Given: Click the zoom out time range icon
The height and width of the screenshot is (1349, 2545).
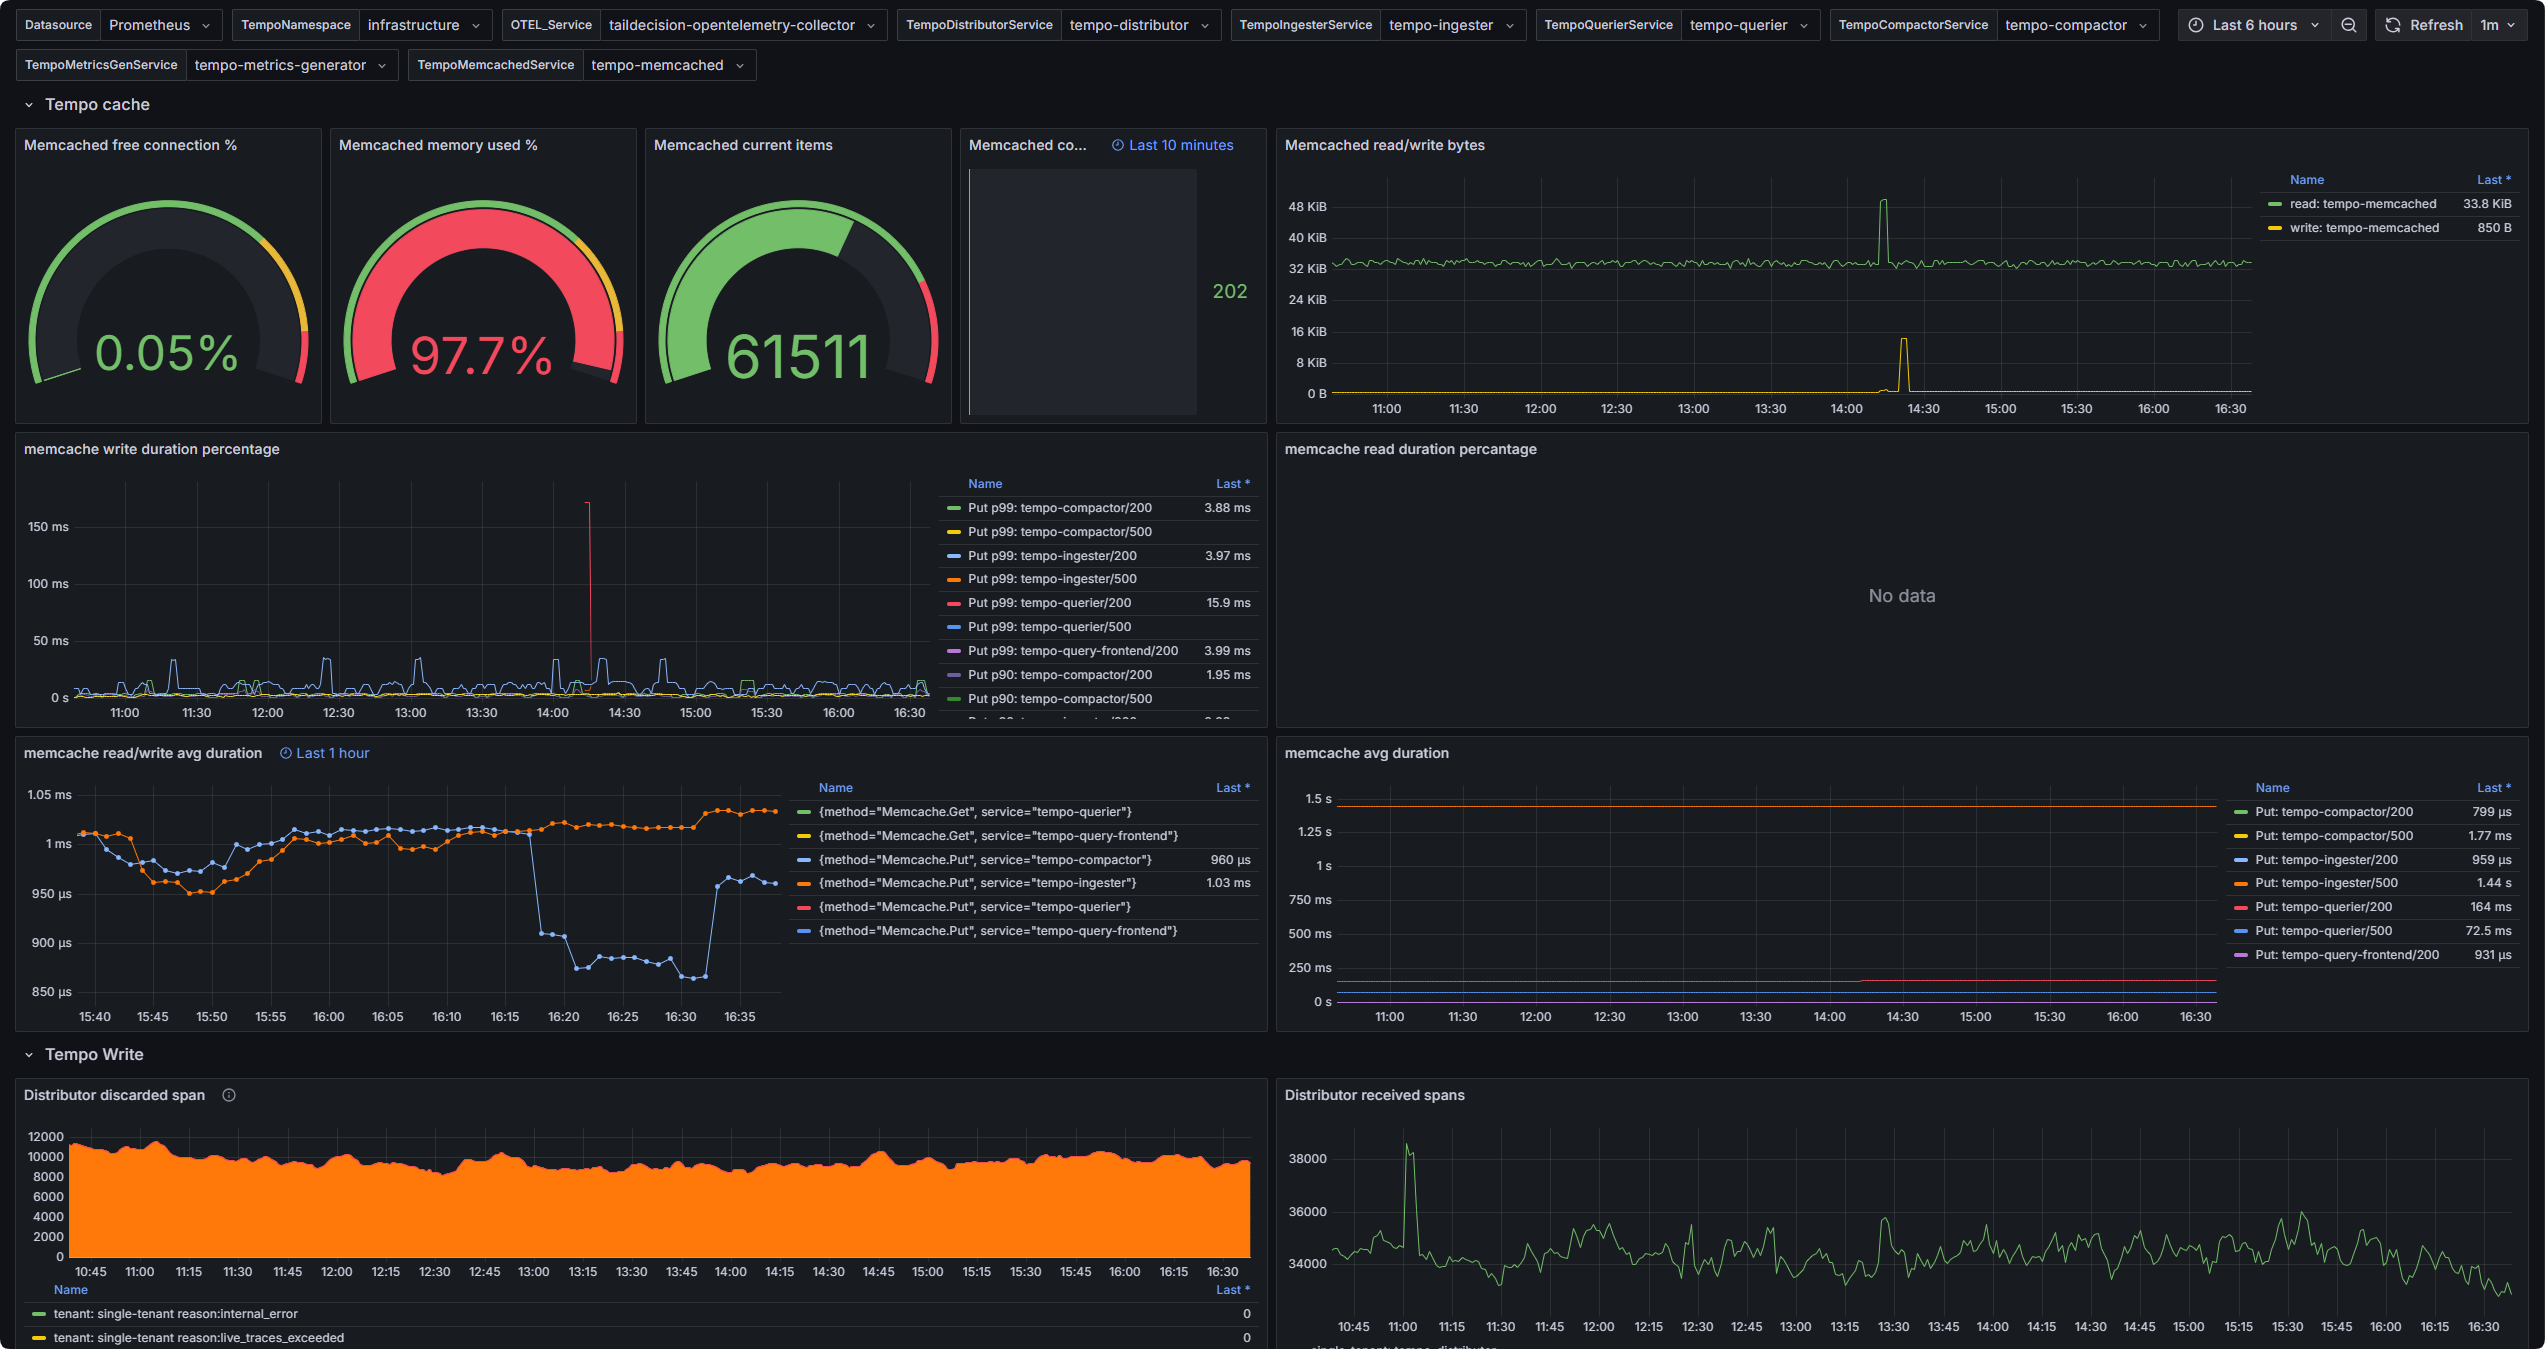Looking at the screenshot, I should 2349,25.
